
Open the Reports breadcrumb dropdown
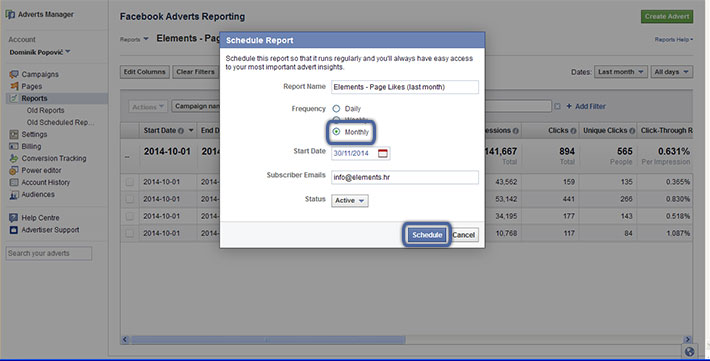134,39
